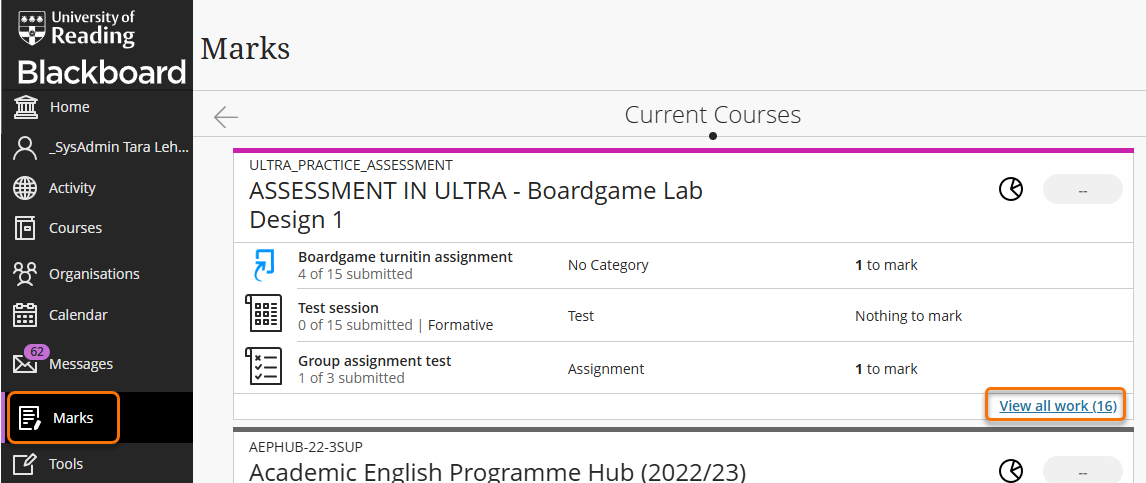Screen dimensions: 1146x483
Task: Open View all work (16) link
Action: [x=1058, y=405]
